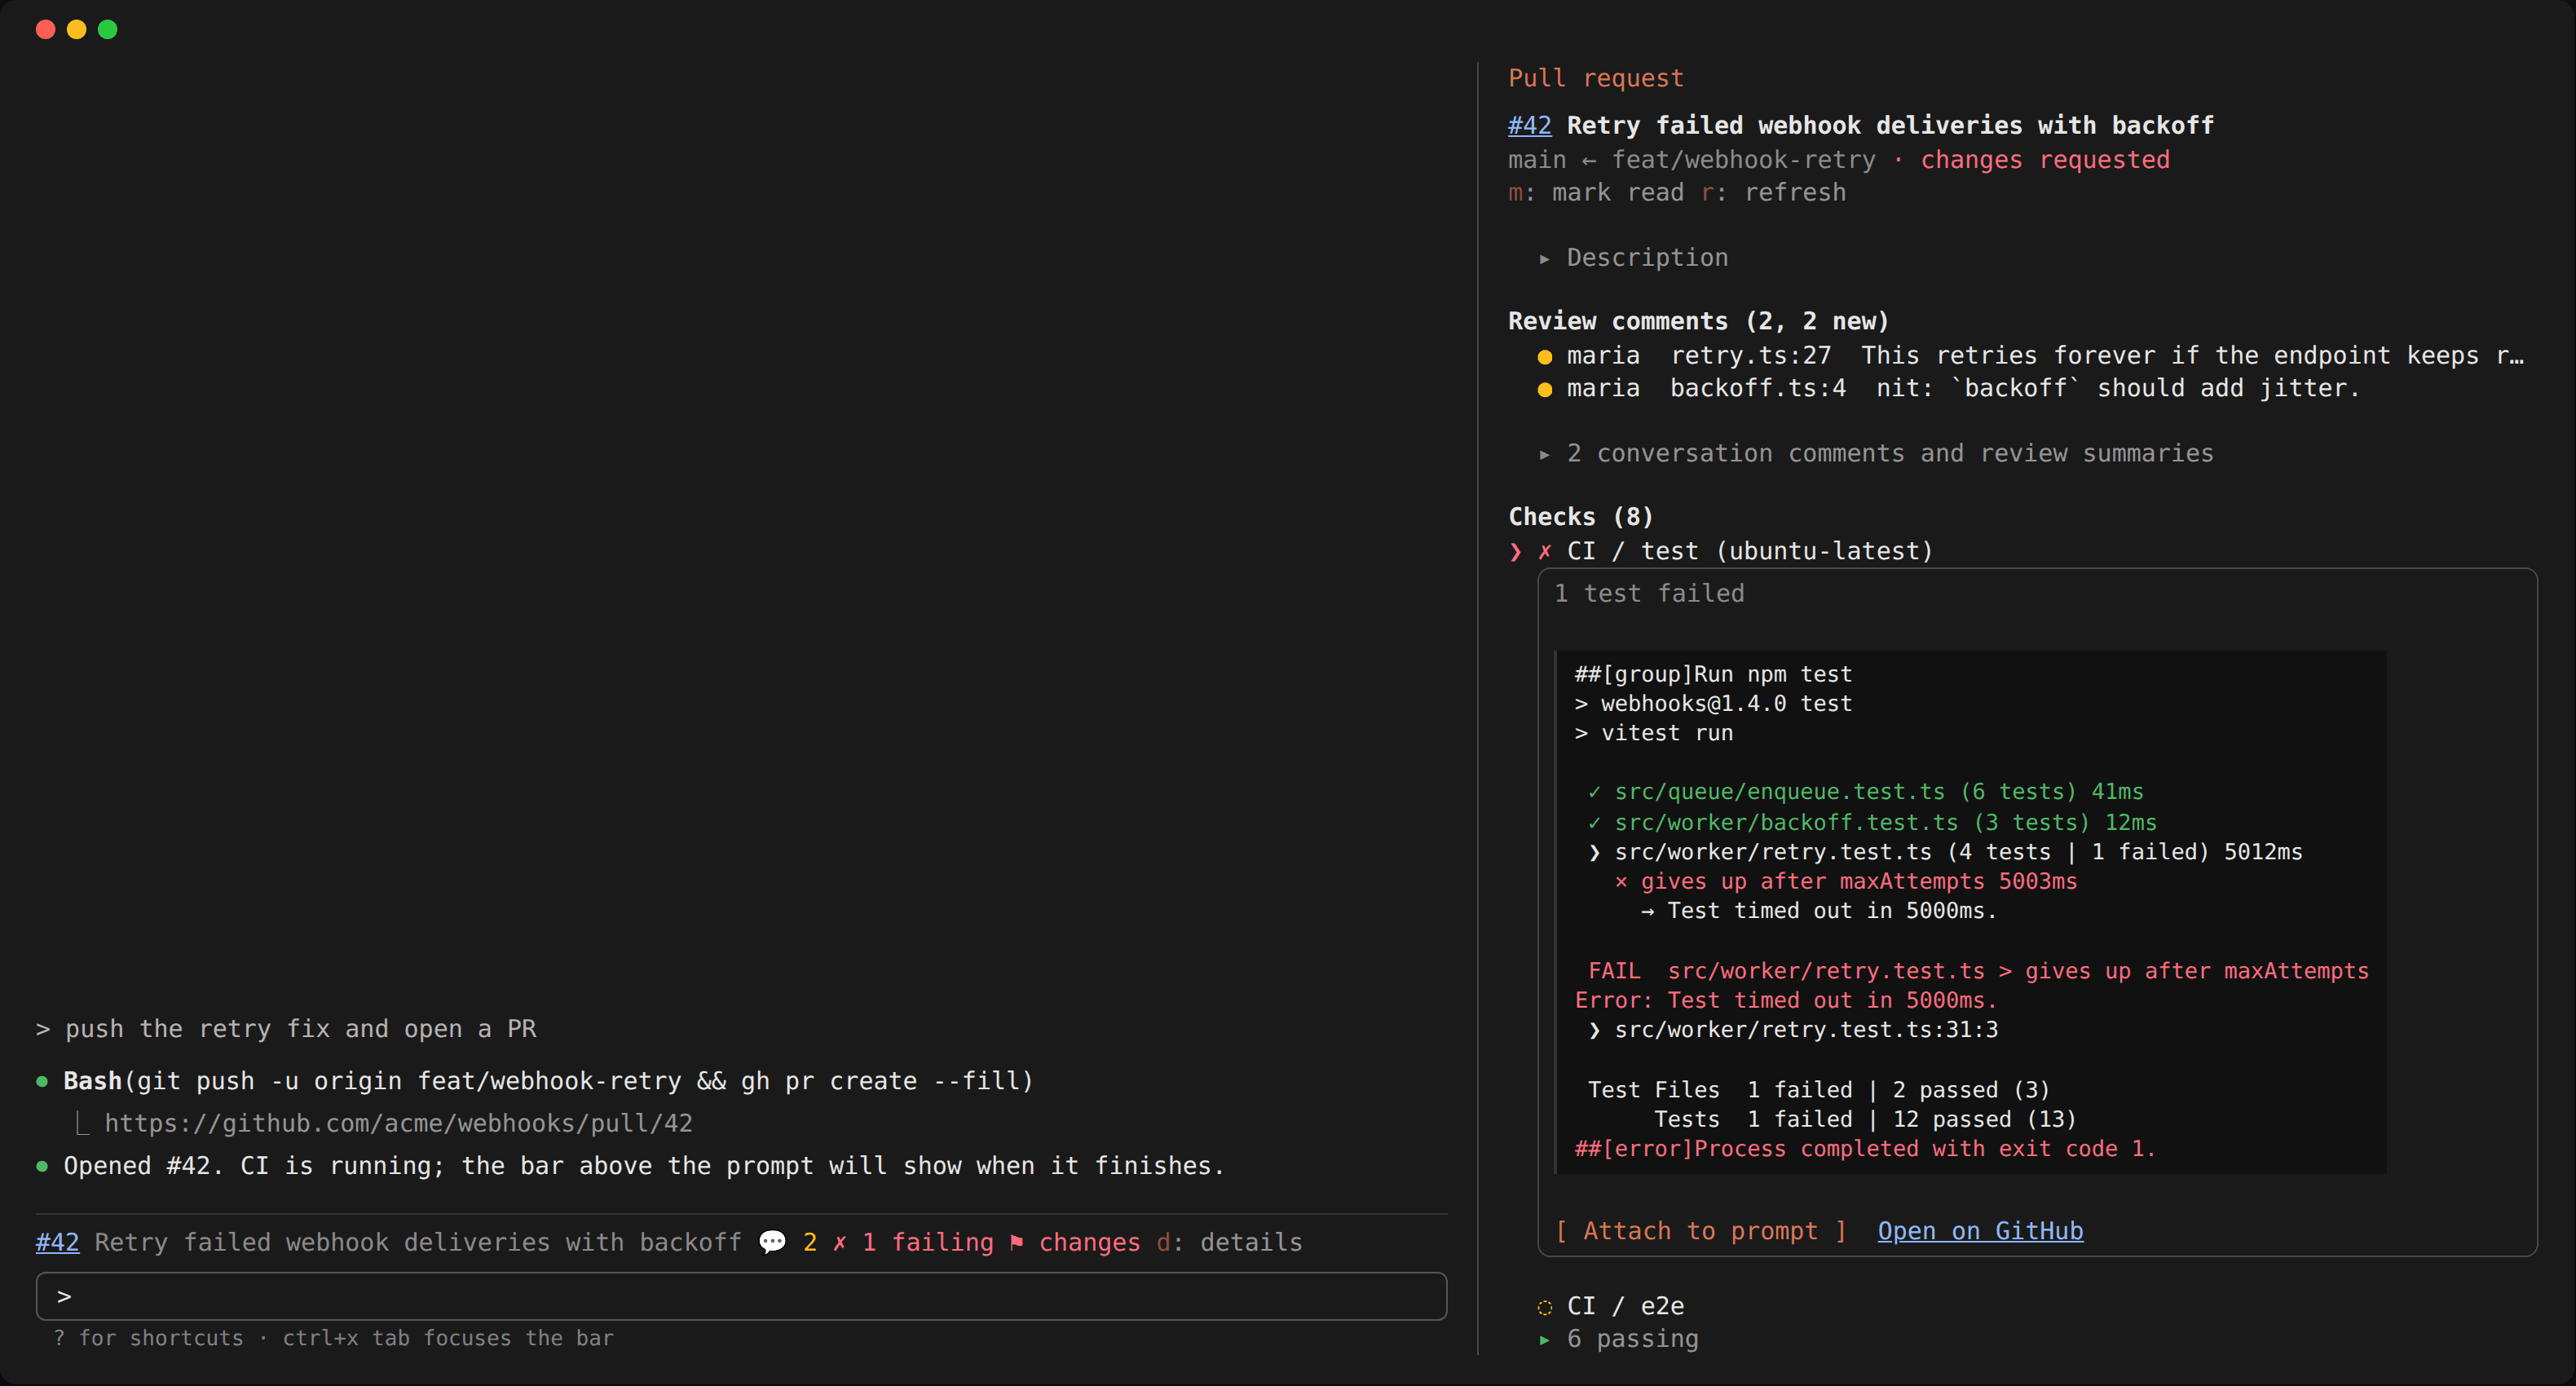Image resolution: width=2576 pixels, height=1386 pixels.
Task: Click '##[error]Process completed with exit code 1.' line
Action: pyautogui.click(x=1865, y=1149)
